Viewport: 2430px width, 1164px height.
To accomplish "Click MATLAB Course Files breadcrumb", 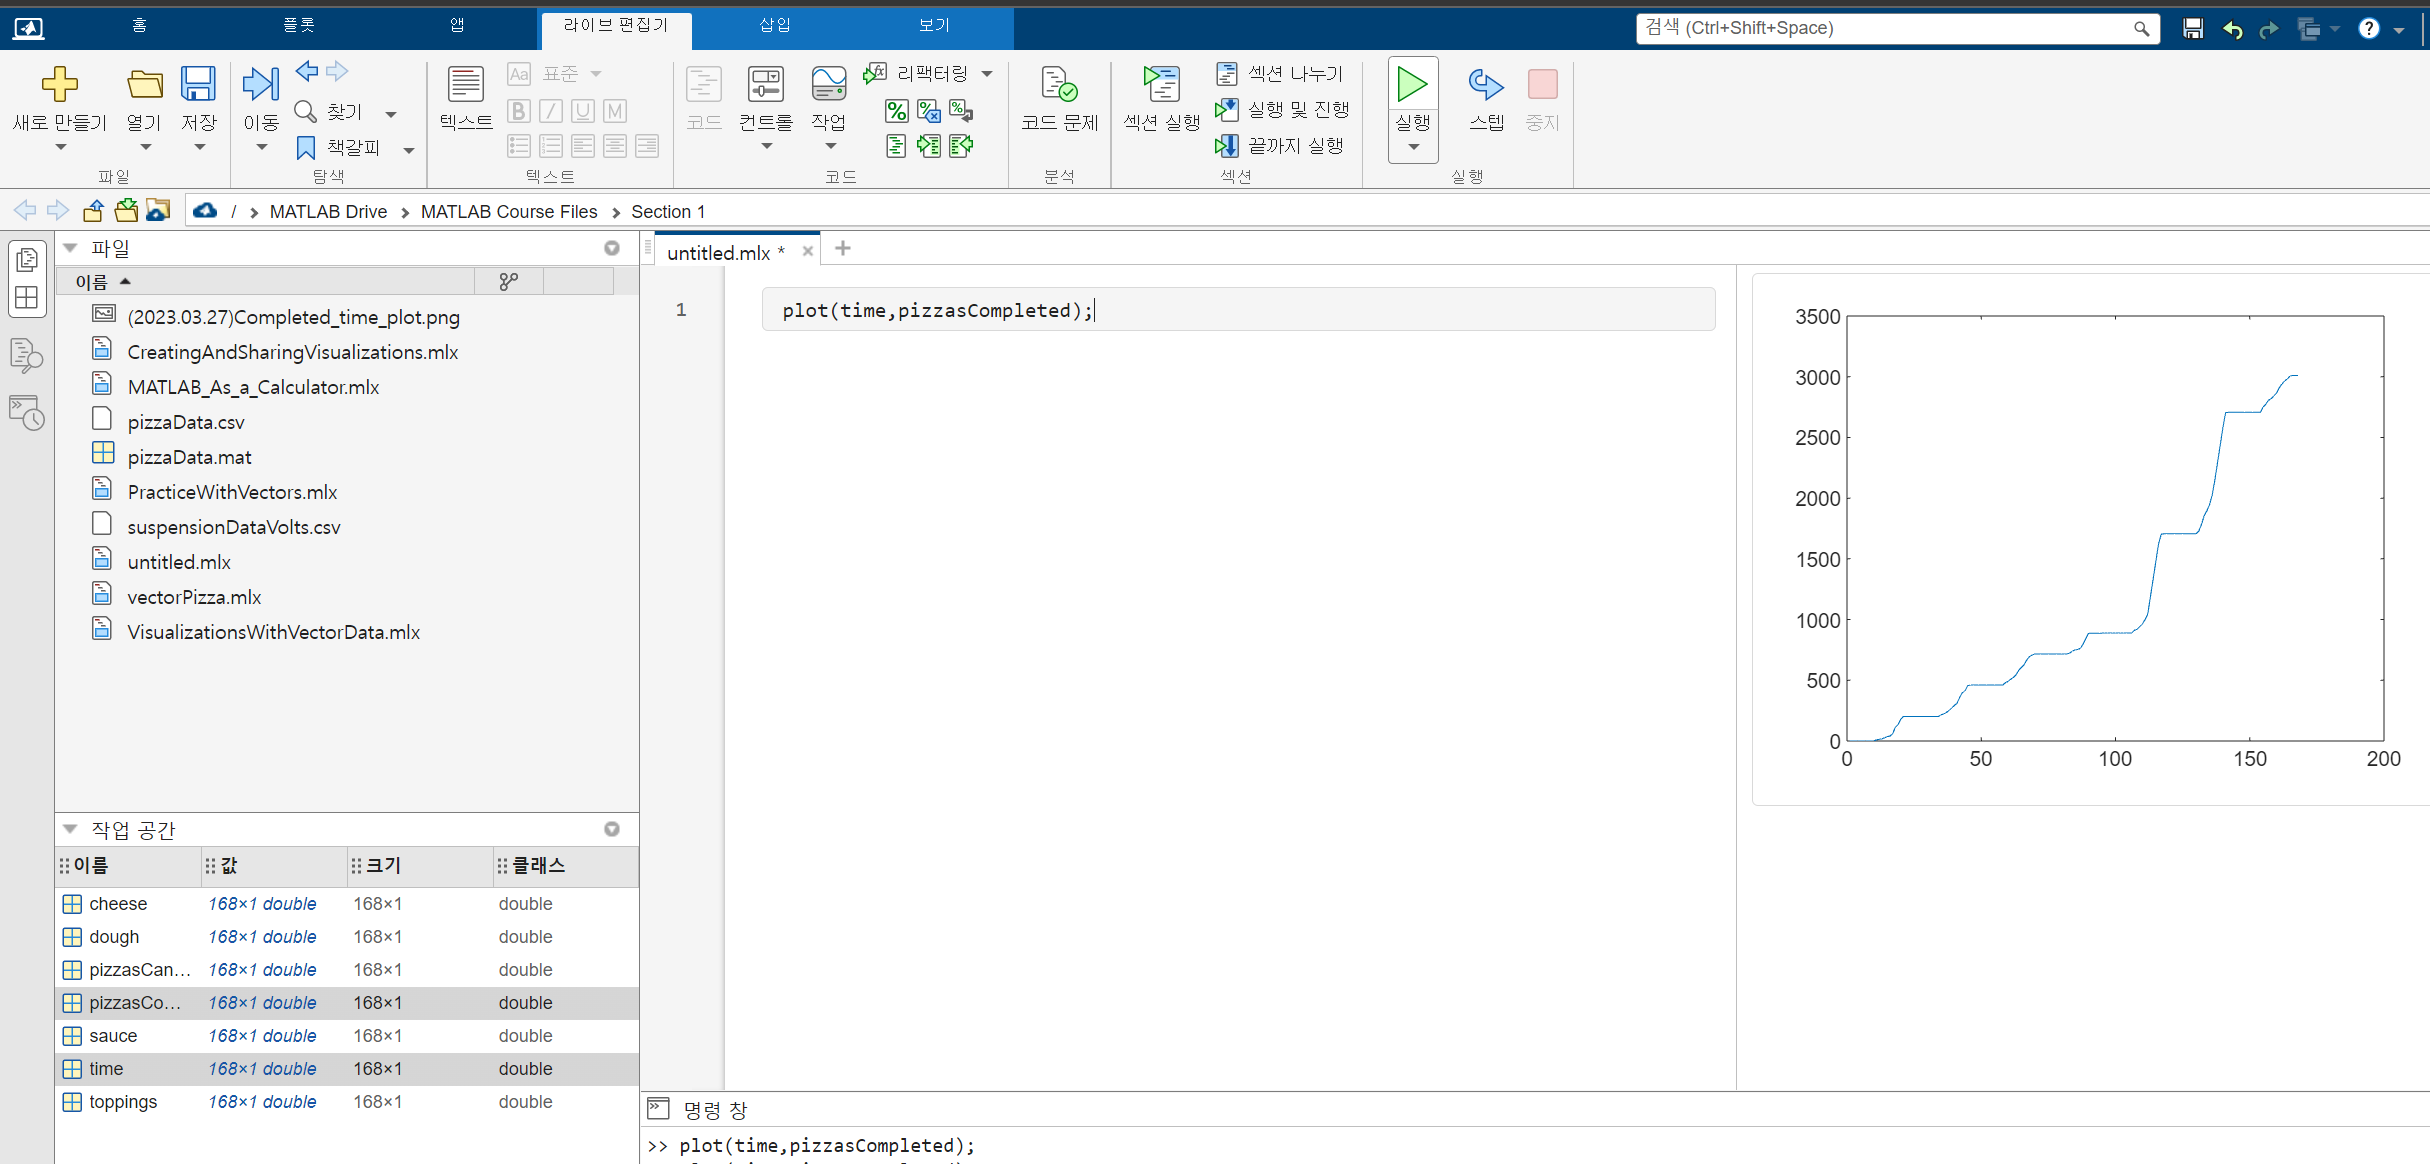I will (x=508, y=211).
